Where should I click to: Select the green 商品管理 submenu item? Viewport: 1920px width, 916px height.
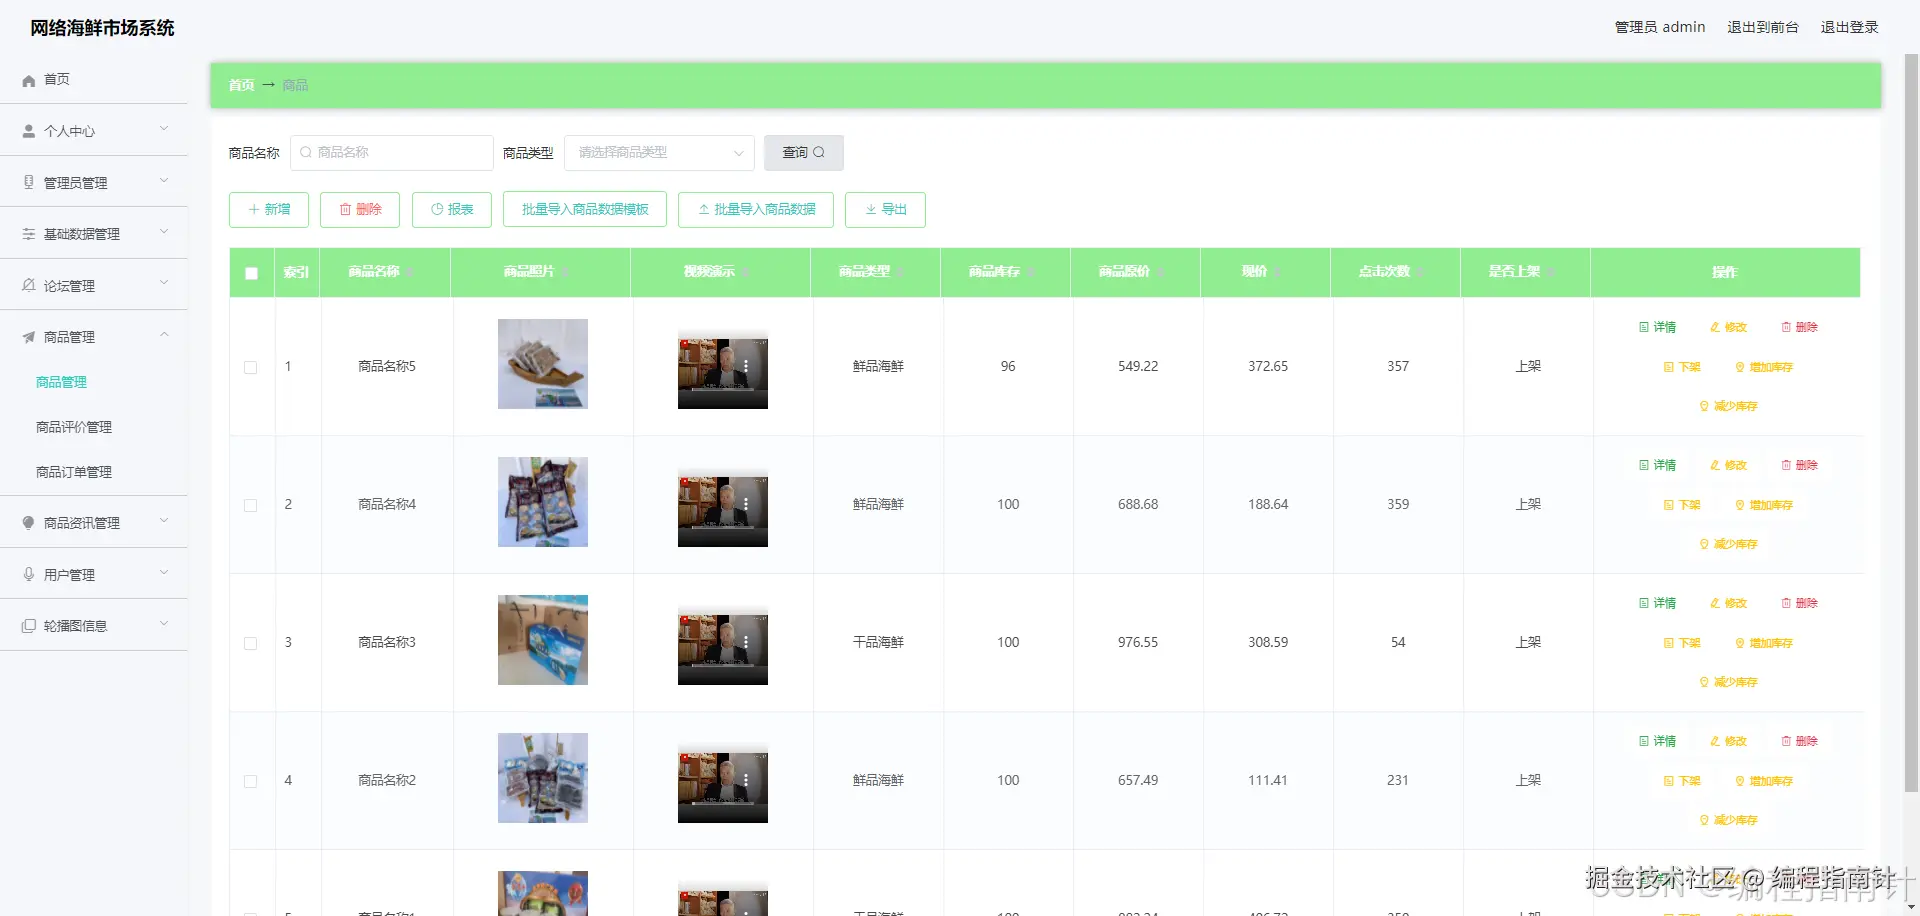pyautogui.click(x=61, y=382)
